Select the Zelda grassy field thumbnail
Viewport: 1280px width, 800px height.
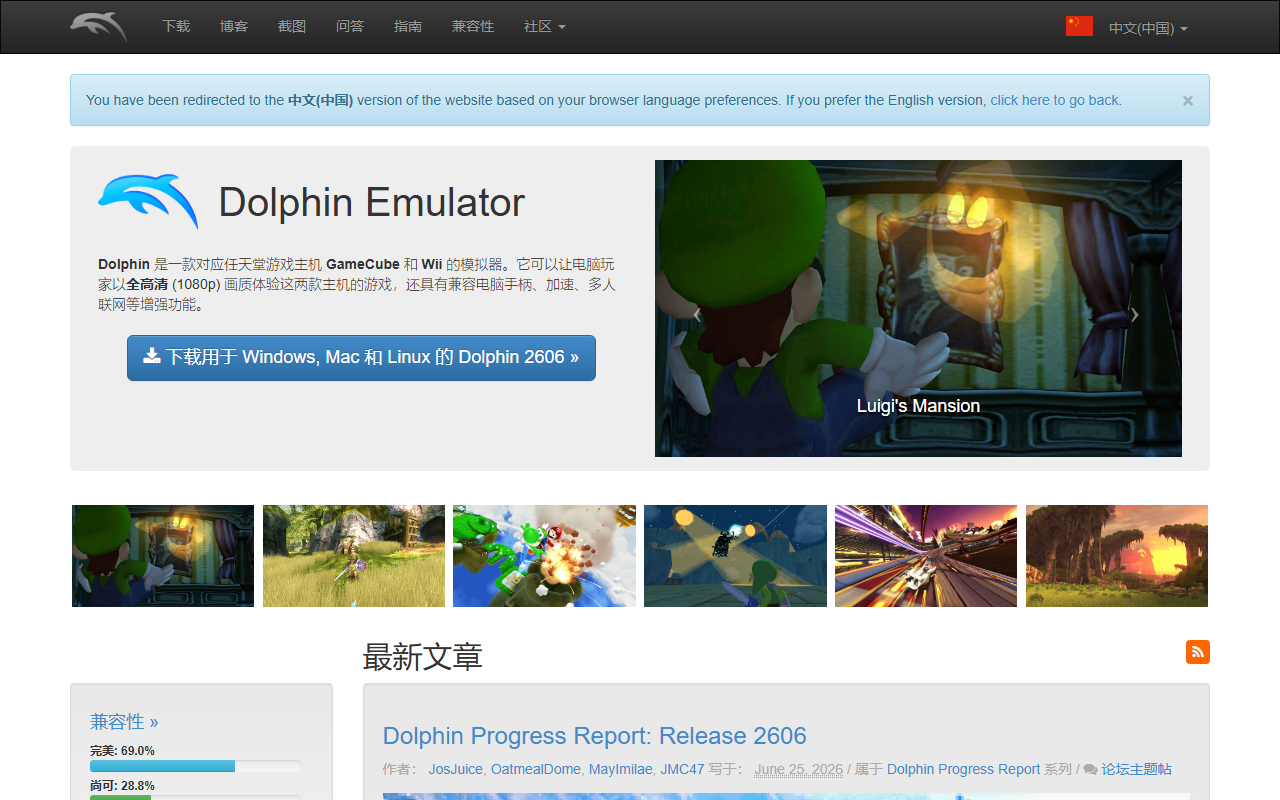[x=354, y=556]
